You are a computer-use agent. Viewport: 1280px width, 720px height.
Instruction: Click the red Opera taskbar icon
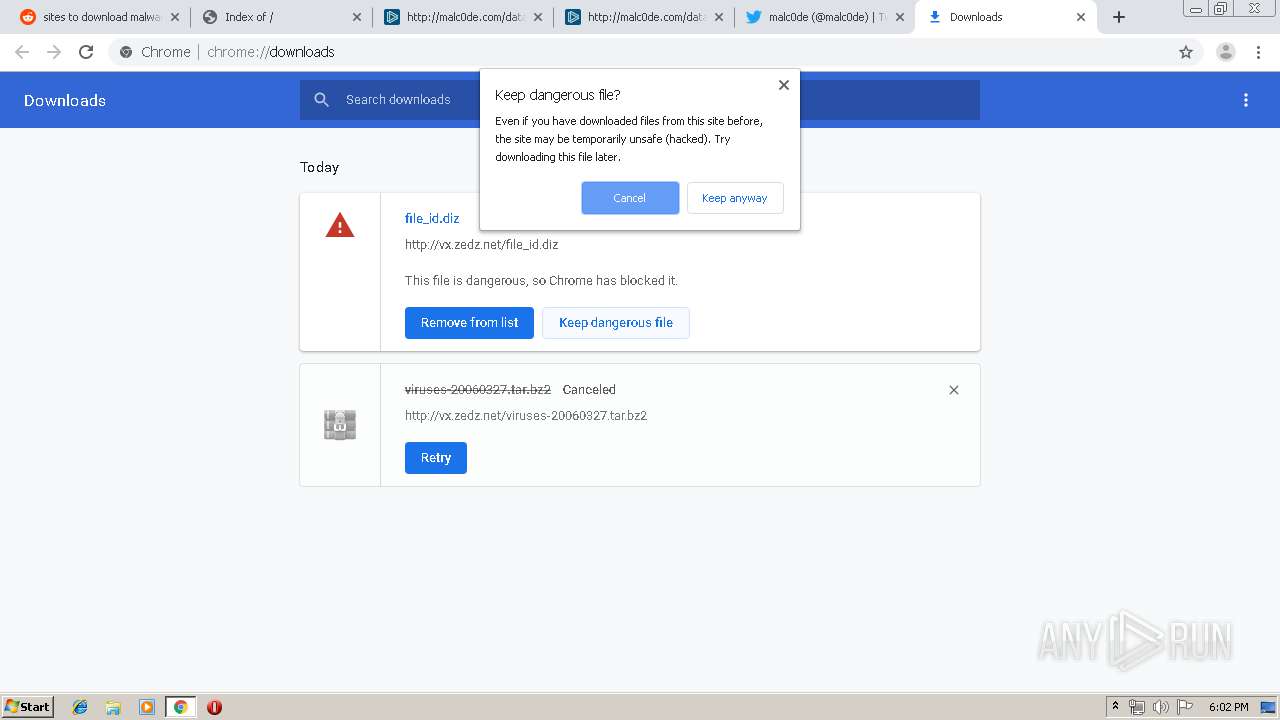click(214, 707)
